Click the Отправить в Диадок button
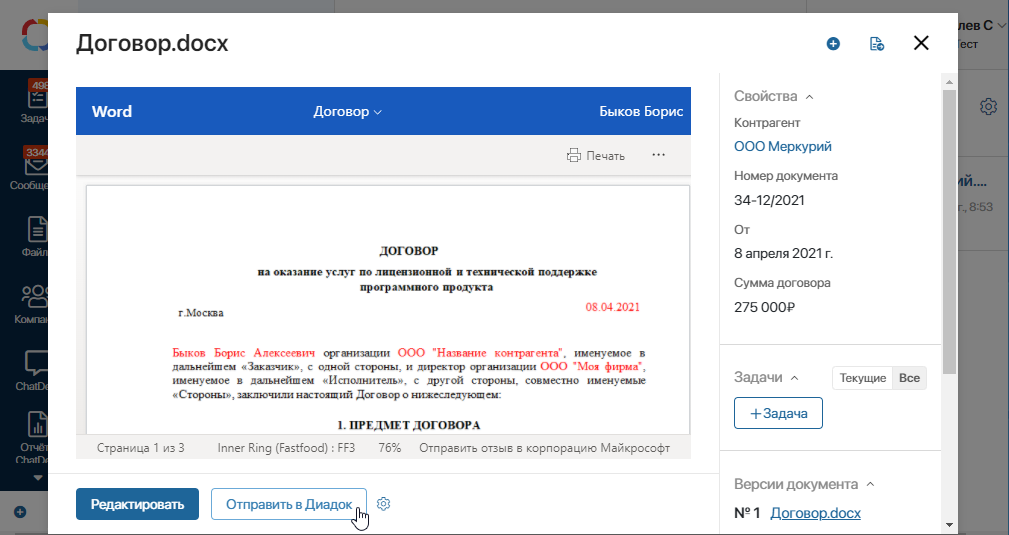Viewport: 1009px width, 535px height. pos(288,504)
